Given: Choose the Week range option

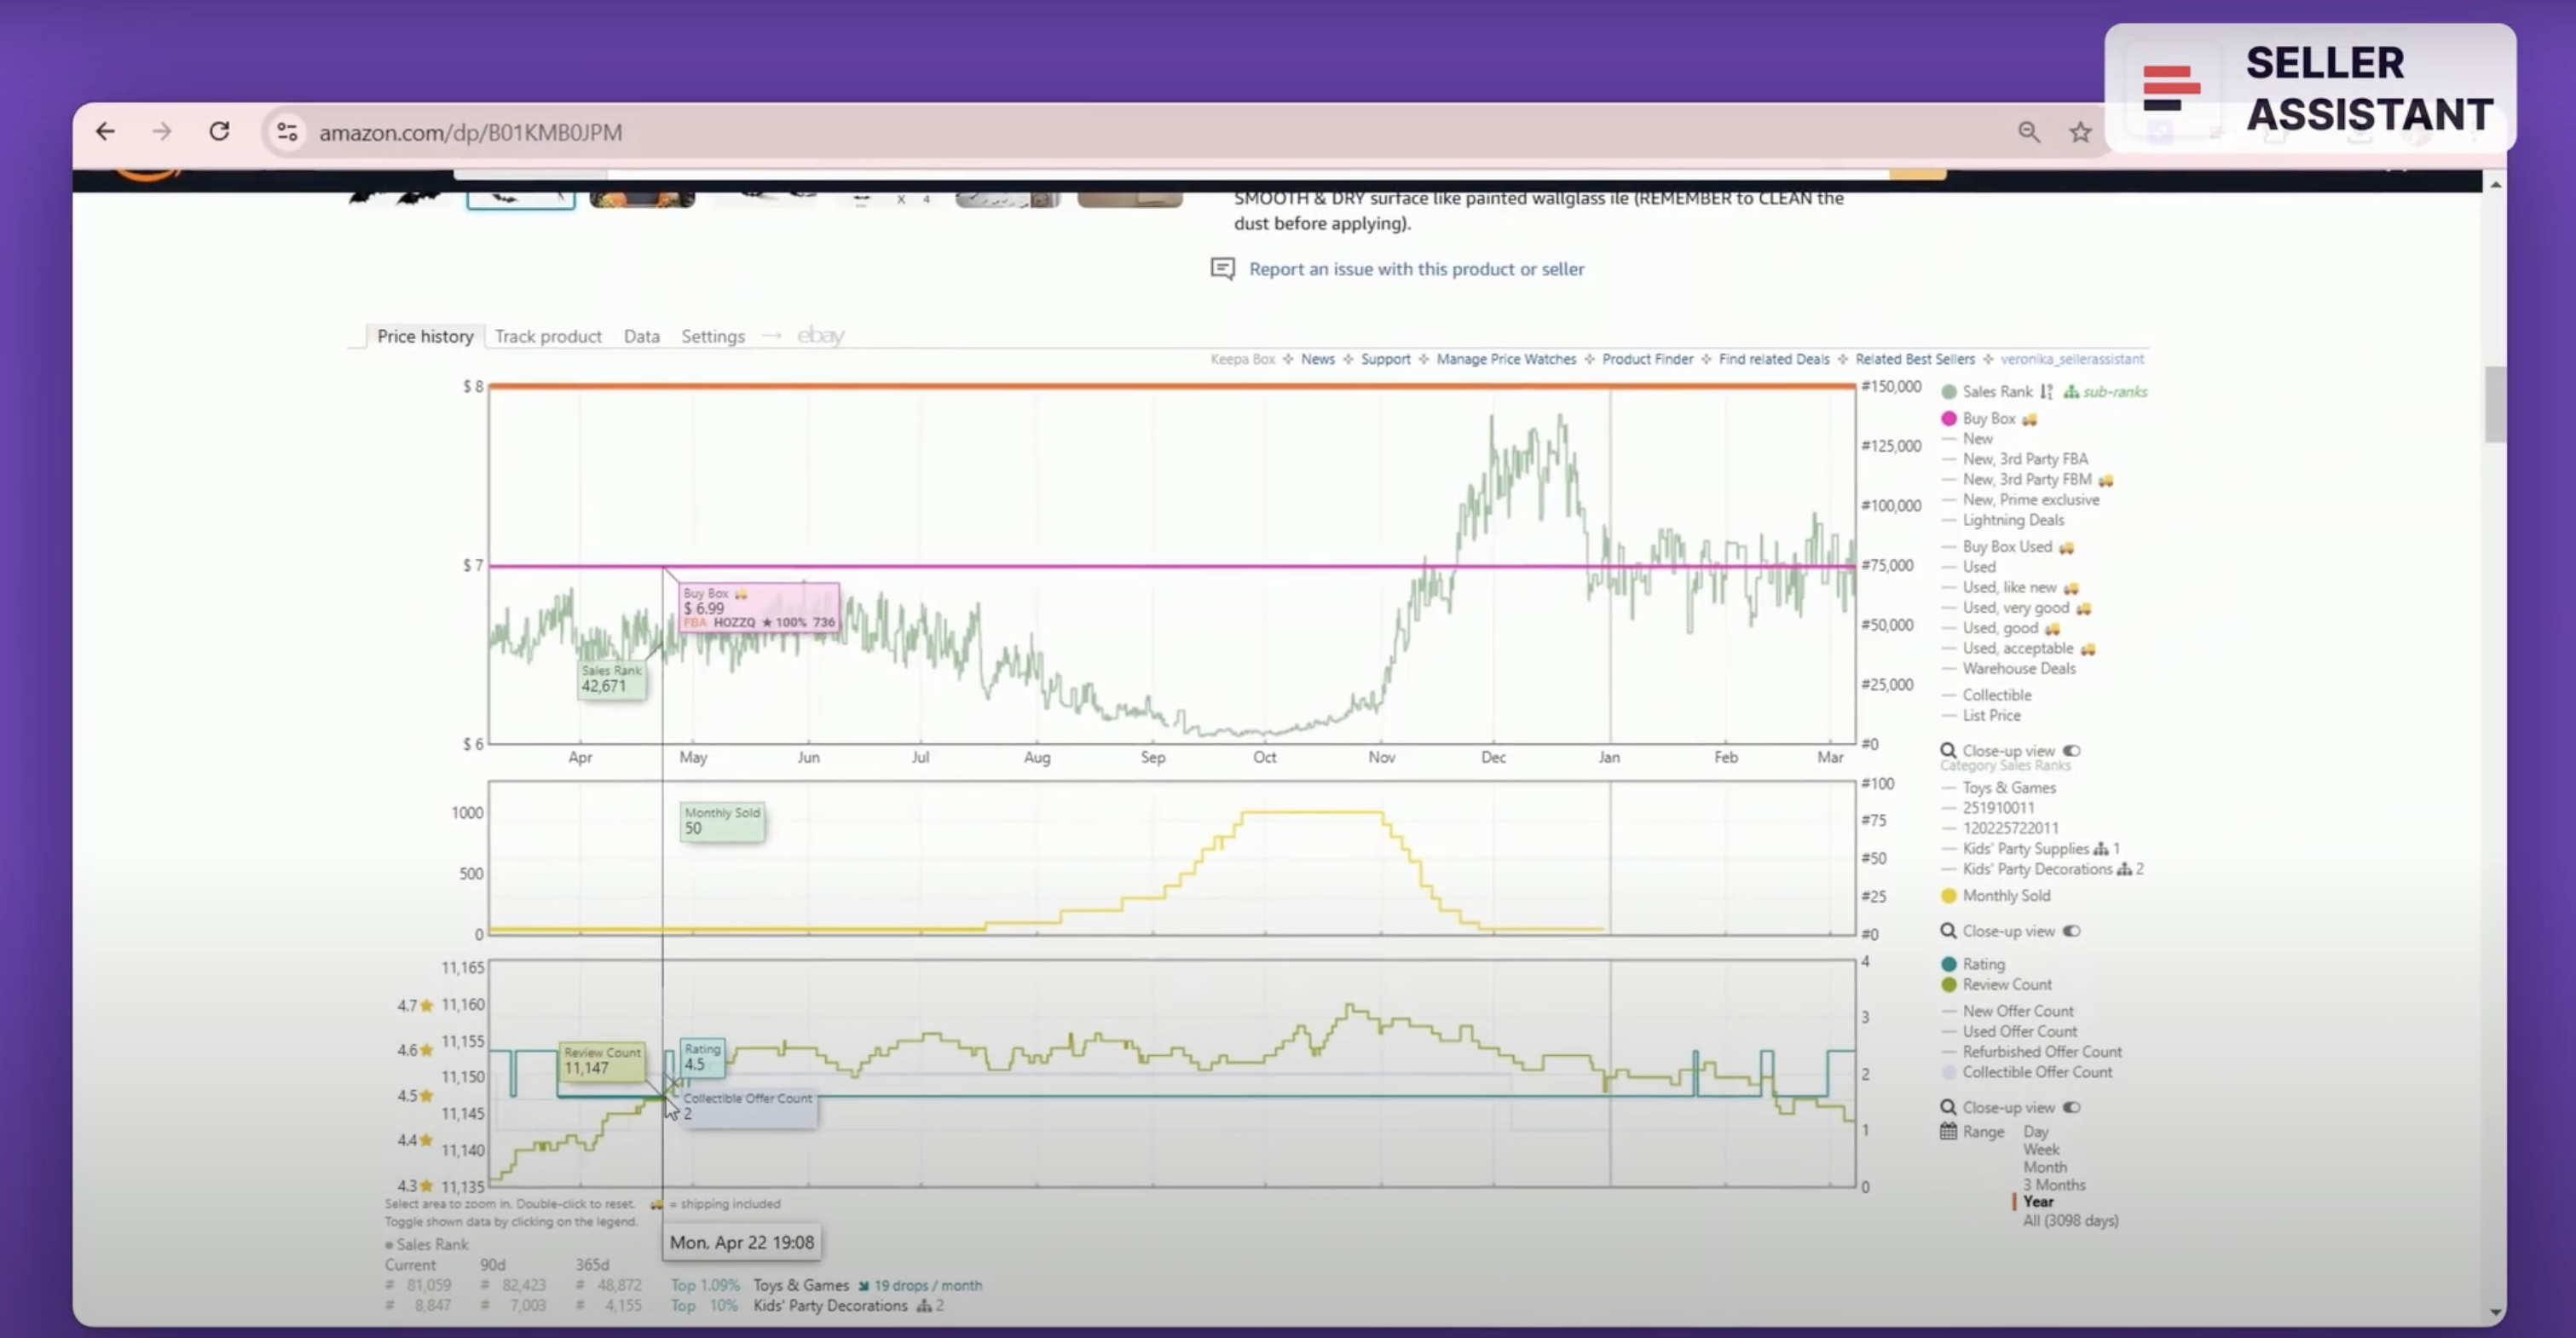Looking at the screenshot, I should tap(2041, 1149).
